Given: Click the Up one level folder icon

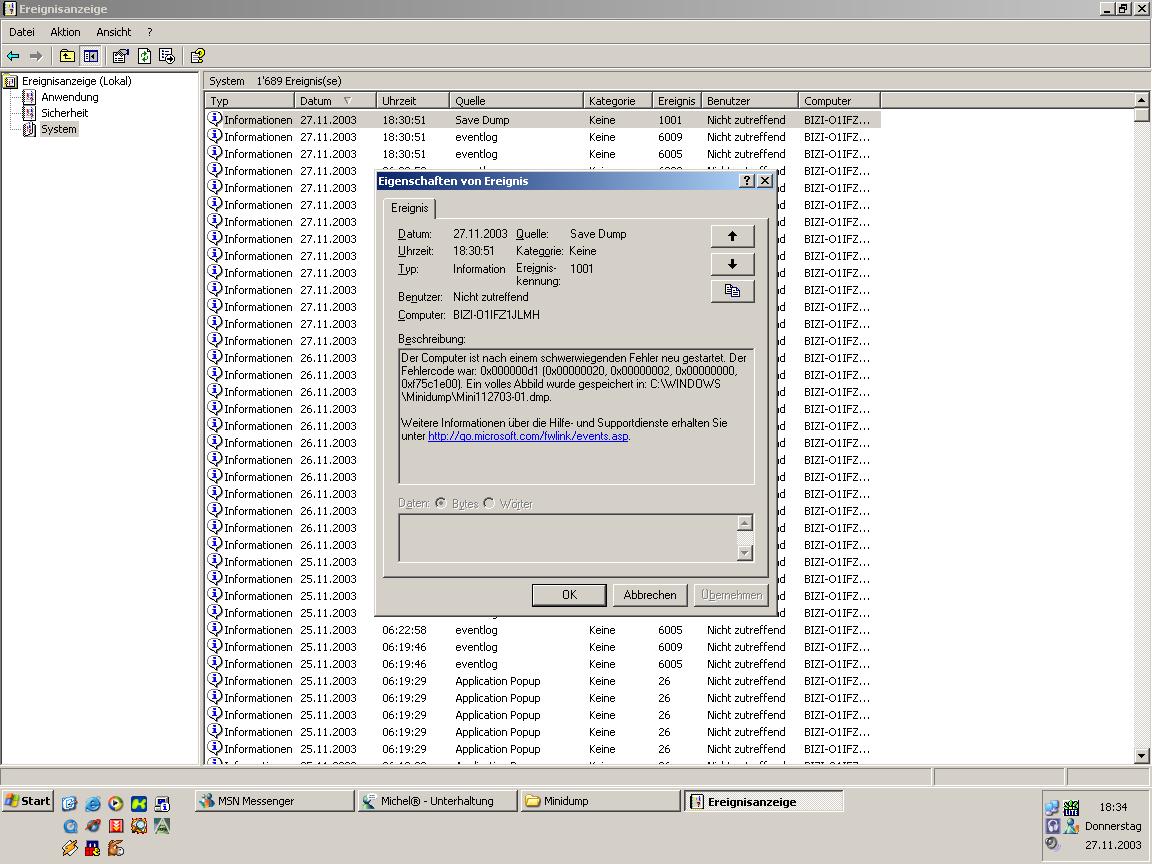Looking at the screenshot, I should (67, 56).
